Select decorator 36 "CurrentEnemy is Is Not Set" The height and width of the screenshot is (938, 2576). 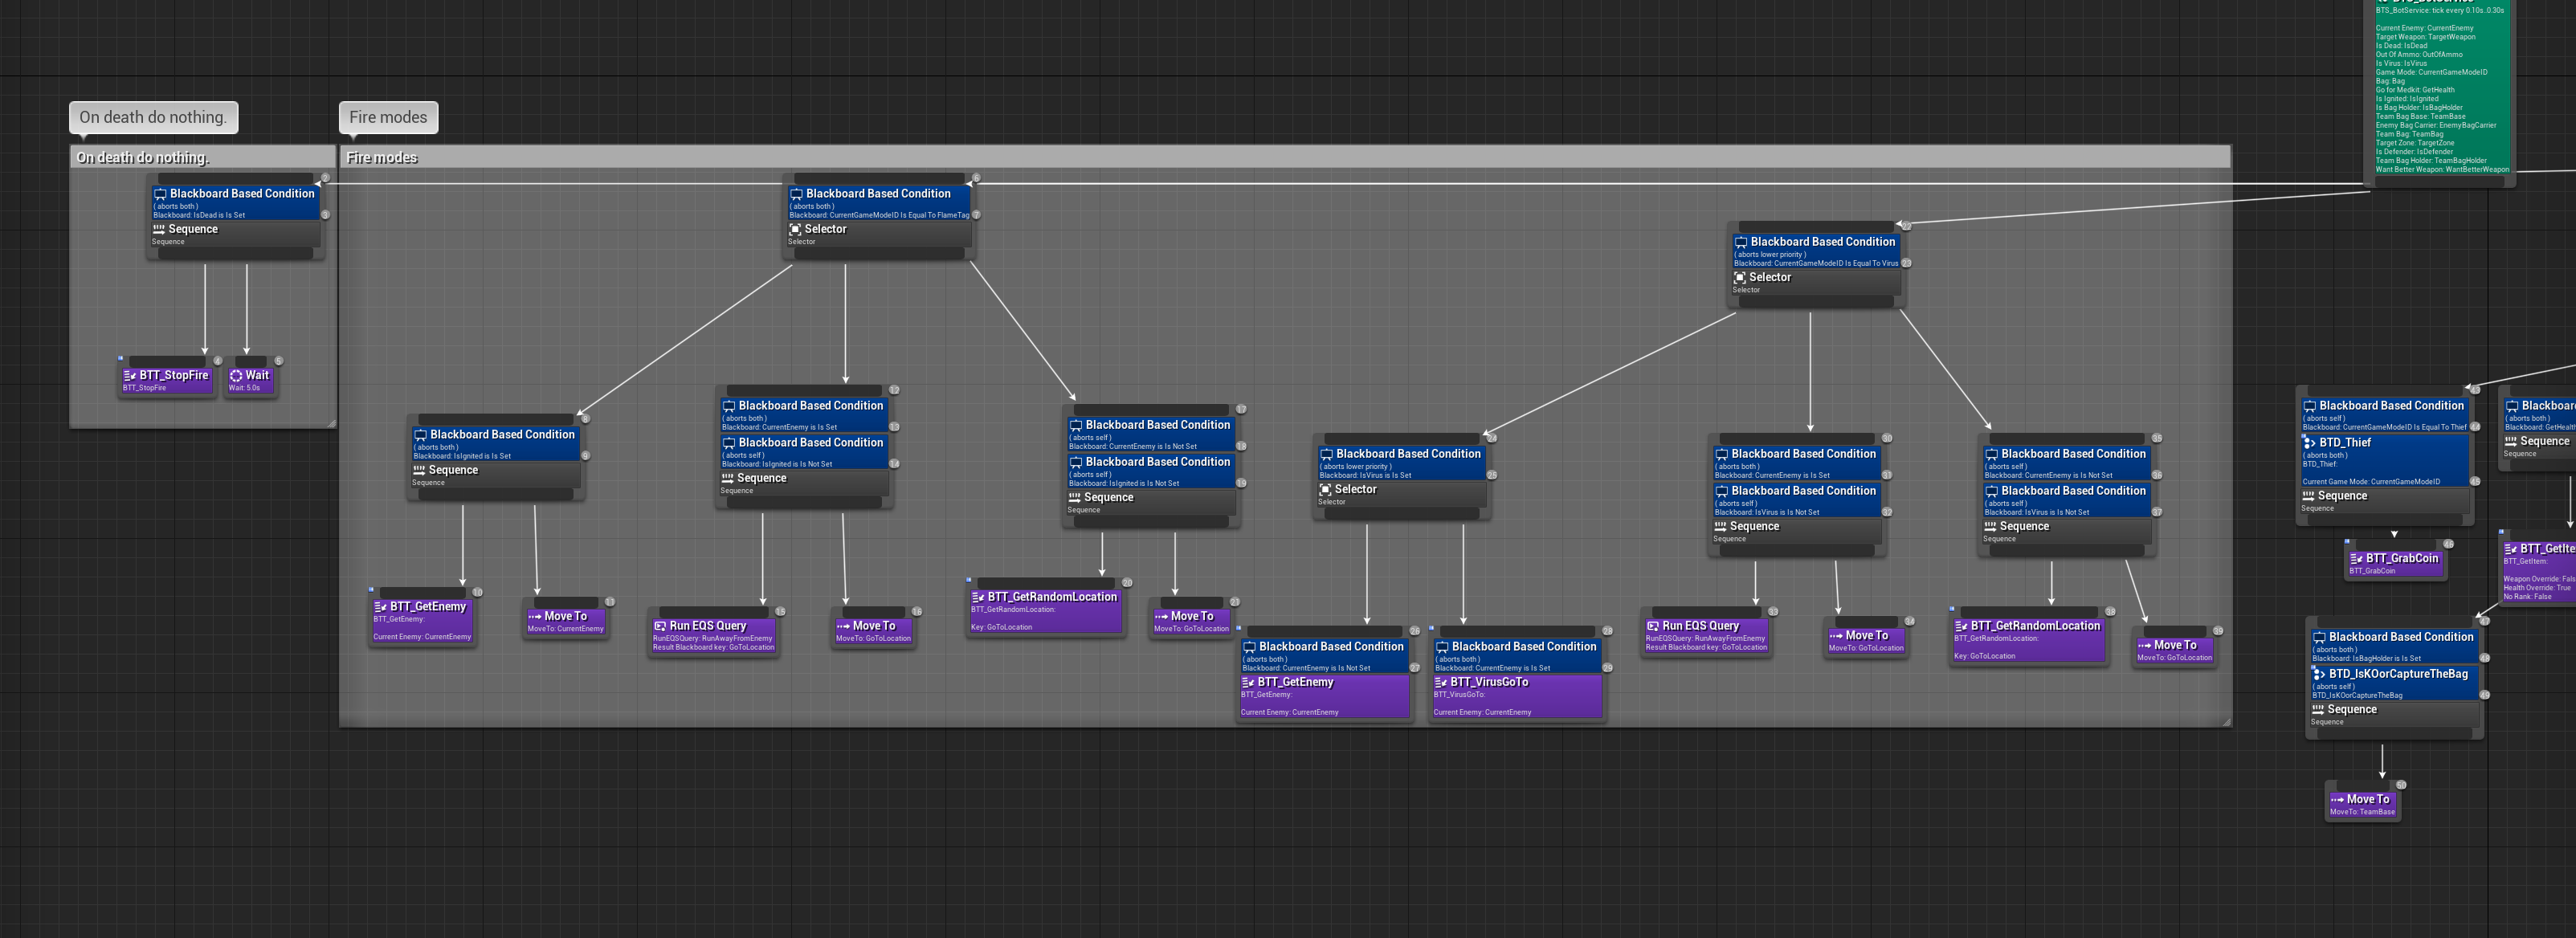(x=2067, y=463)
